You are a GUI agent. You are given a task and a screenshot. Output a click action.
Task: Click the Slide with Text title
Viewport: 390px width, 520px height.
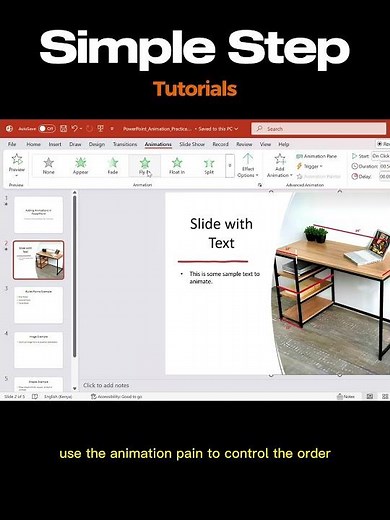(221, 233)
